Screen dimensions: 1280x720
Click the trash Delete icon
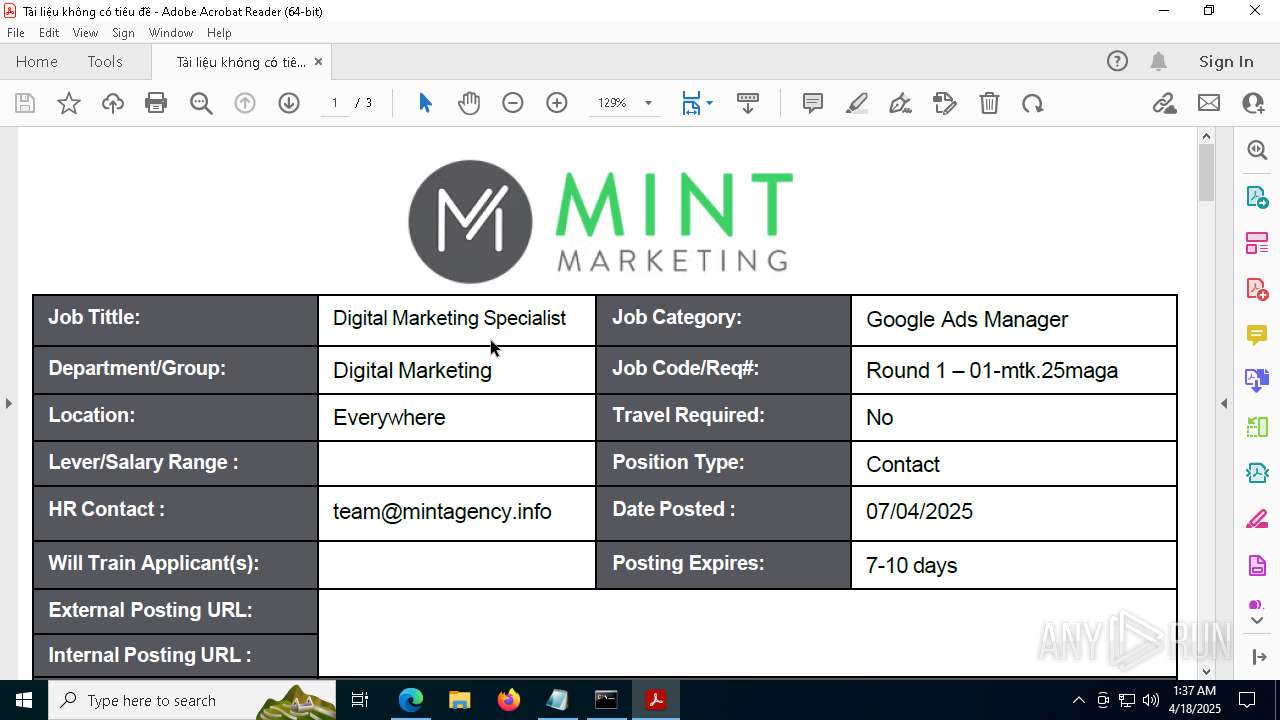click(x=989, y=103)
